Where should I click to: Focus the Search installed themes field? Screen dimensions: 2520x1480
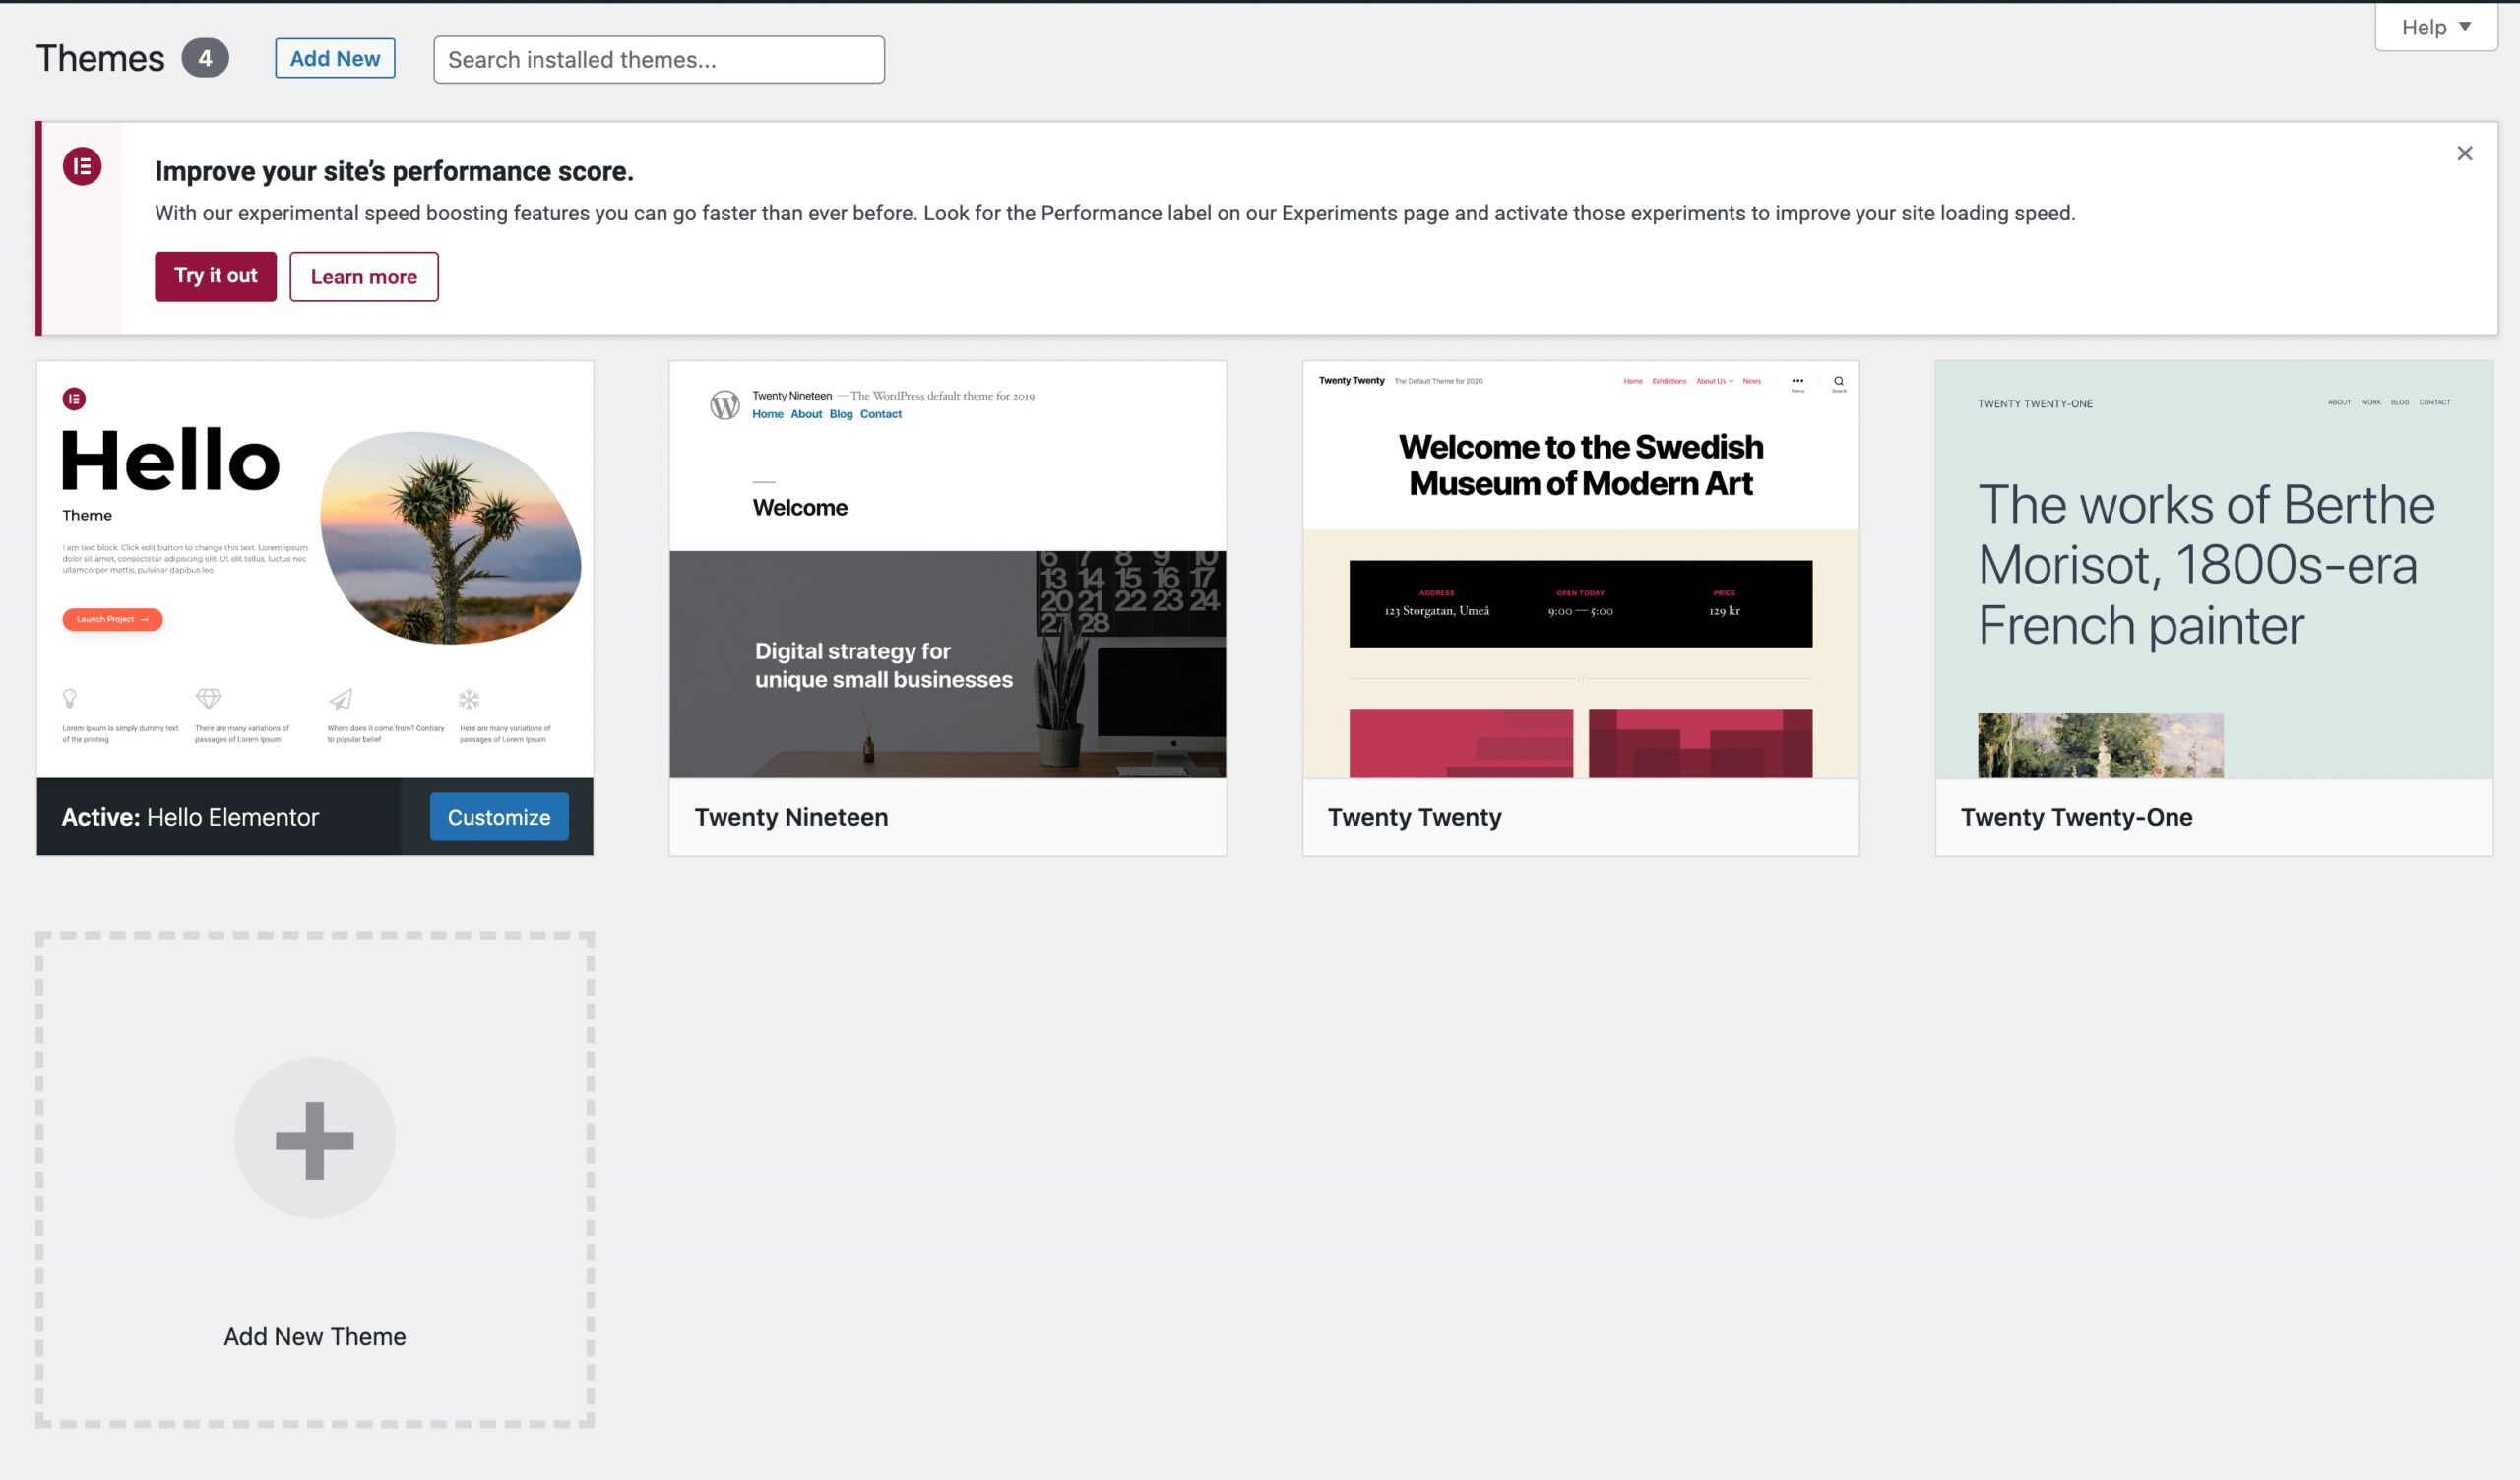point(658,60)
